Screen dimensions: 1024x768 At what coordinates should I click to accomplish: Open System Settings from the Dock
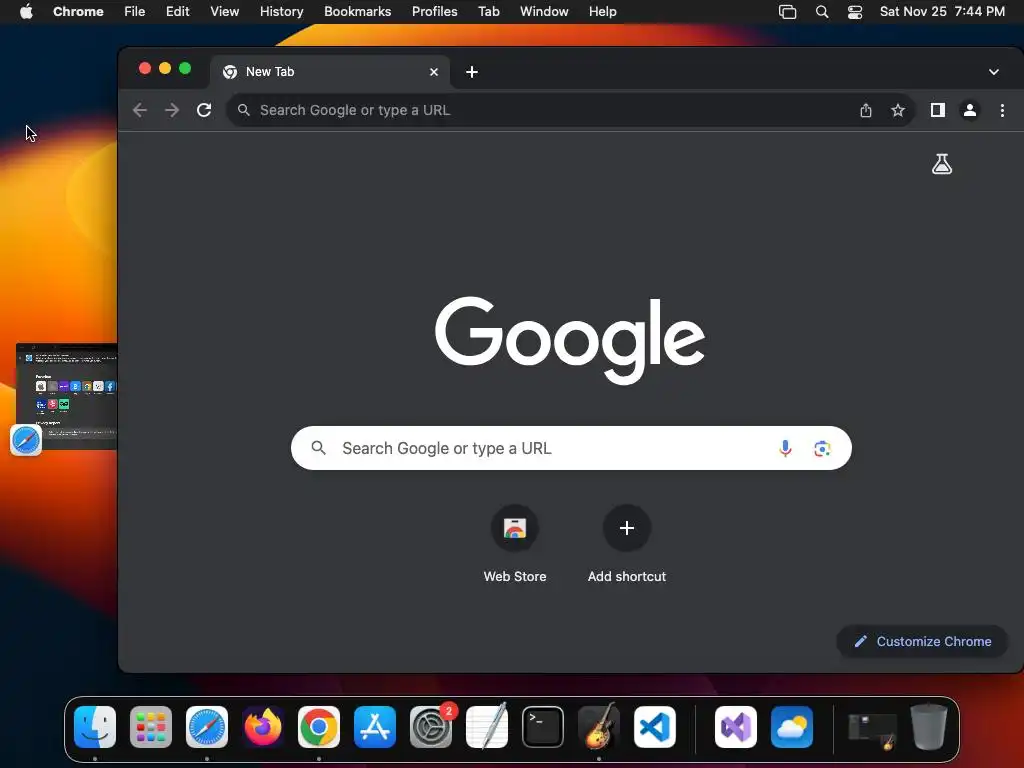pyautogui.click(x=431, y=727)
